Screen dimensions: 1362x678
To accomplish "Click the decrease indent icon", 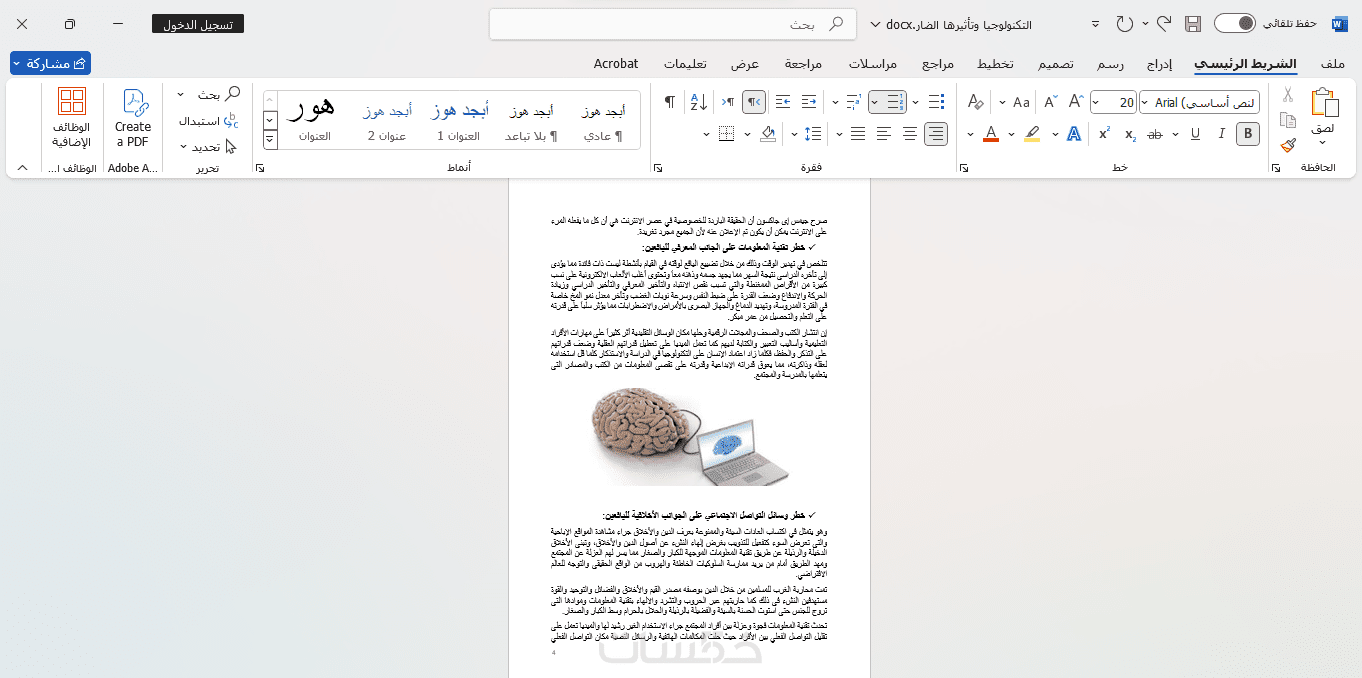I will [810, 102].
